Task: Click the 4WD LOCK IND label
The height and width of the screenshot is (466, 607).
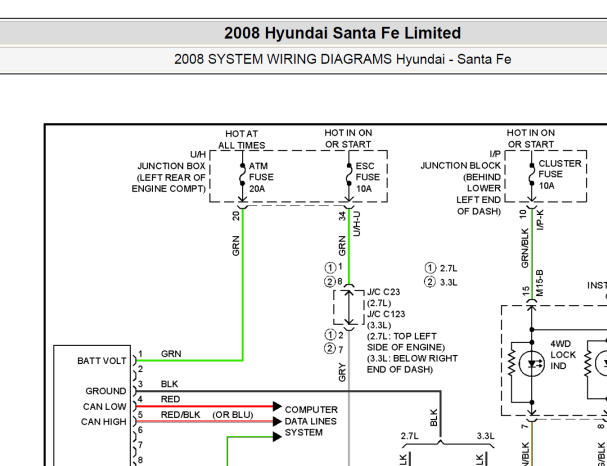Action: click(x=563, y=355)
